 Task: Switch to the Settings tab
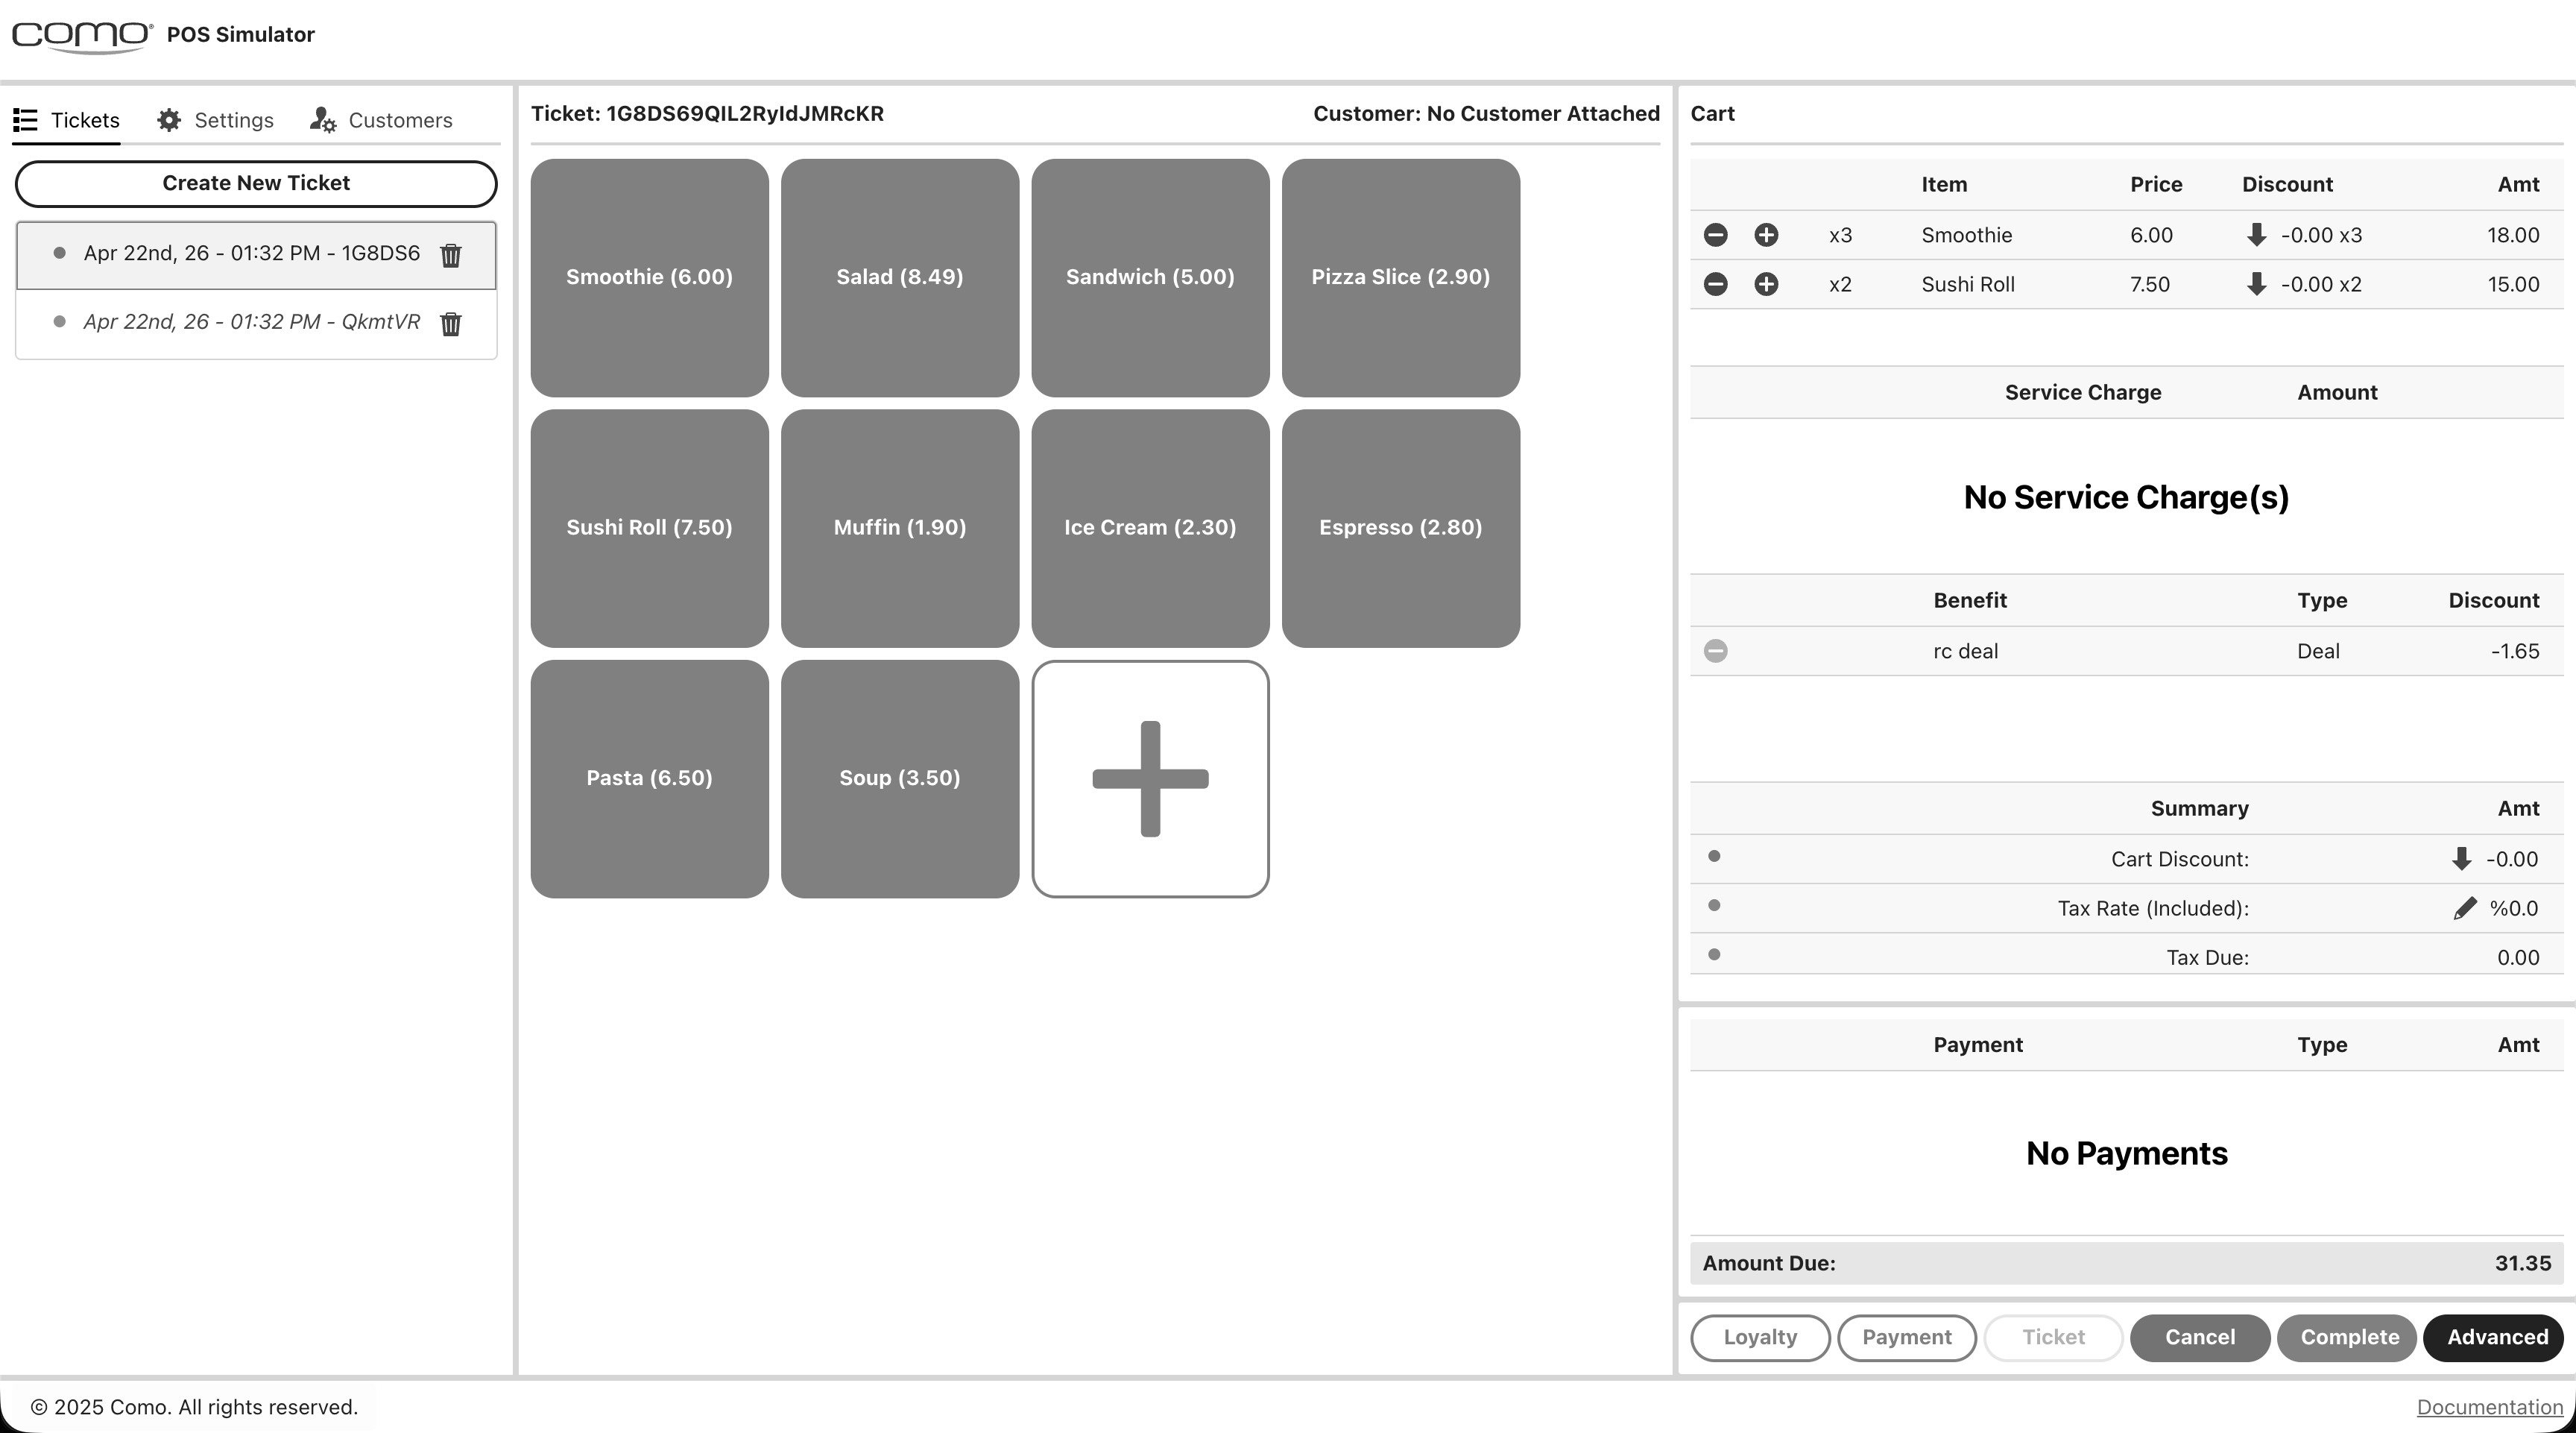[x=215, y=120]
